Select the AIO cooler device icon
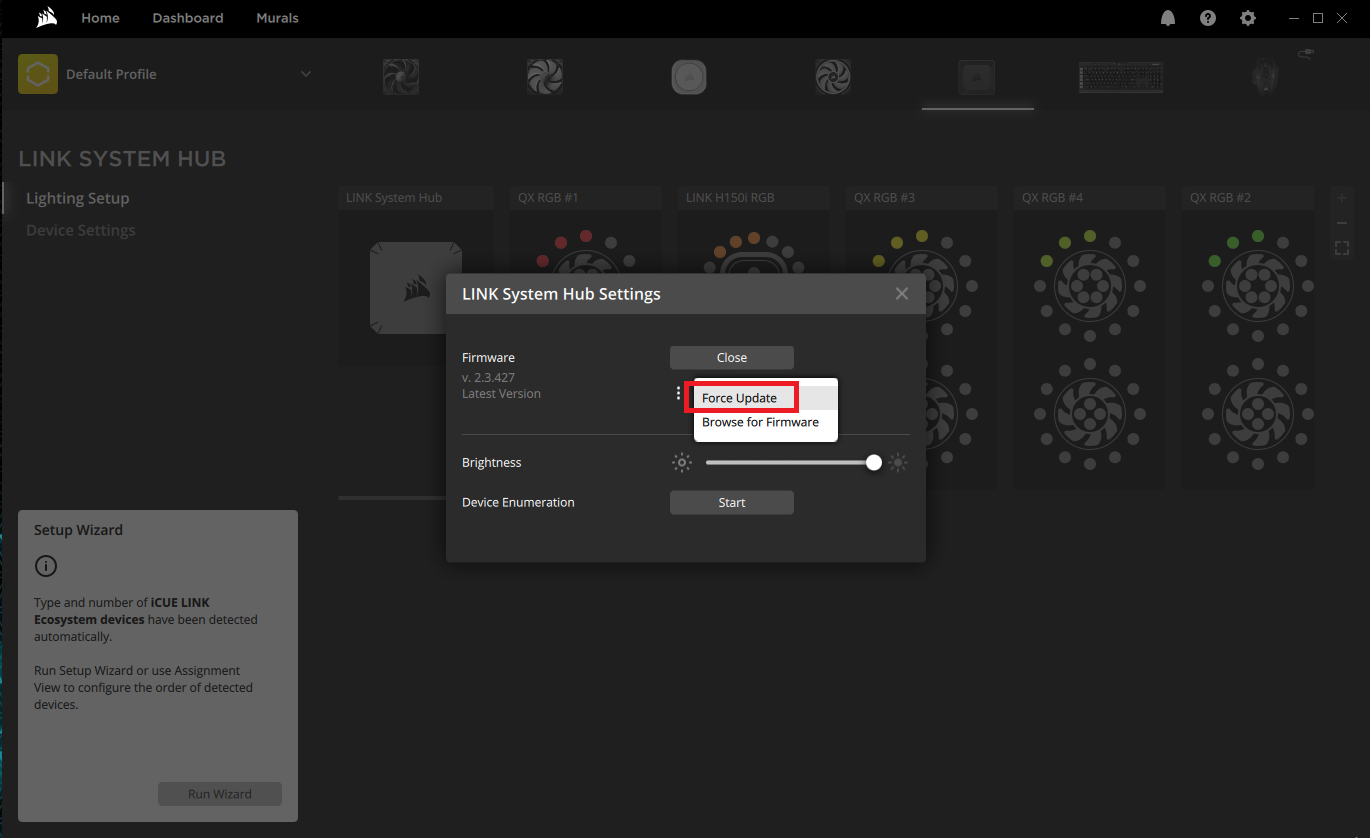Viewport: 1370px width, 838px height. point(689,77)
